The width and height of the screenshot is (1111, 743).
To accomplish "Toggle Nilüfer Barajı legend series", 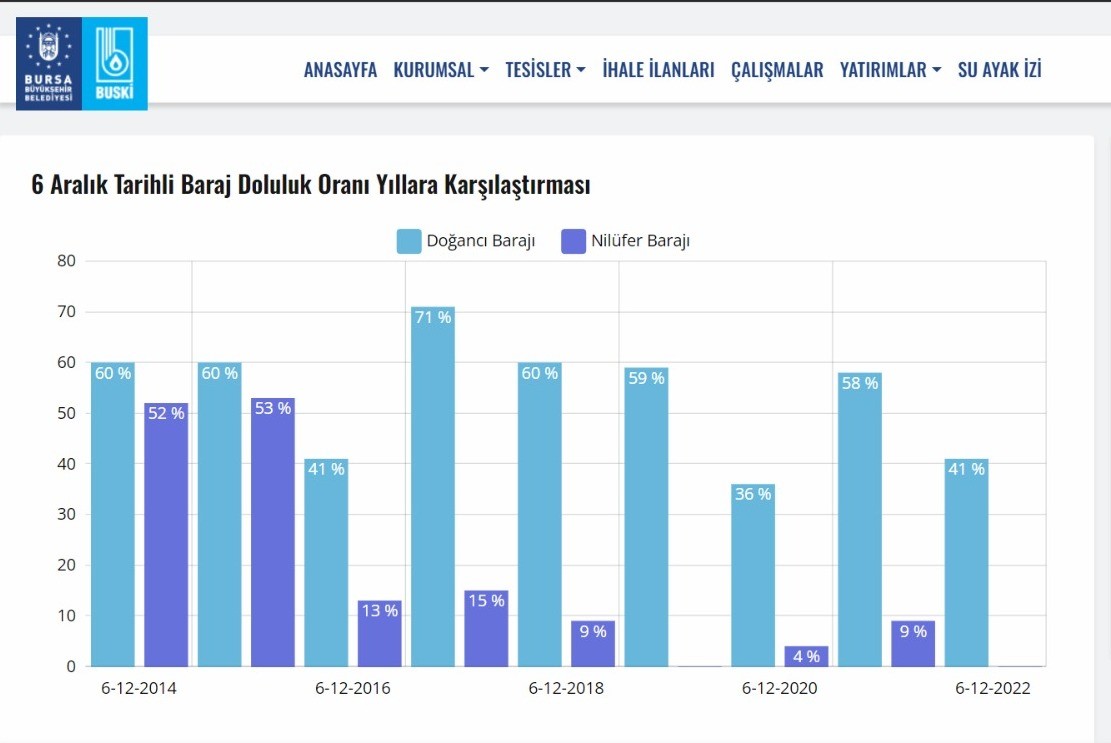I will click(x=639, y=241).
